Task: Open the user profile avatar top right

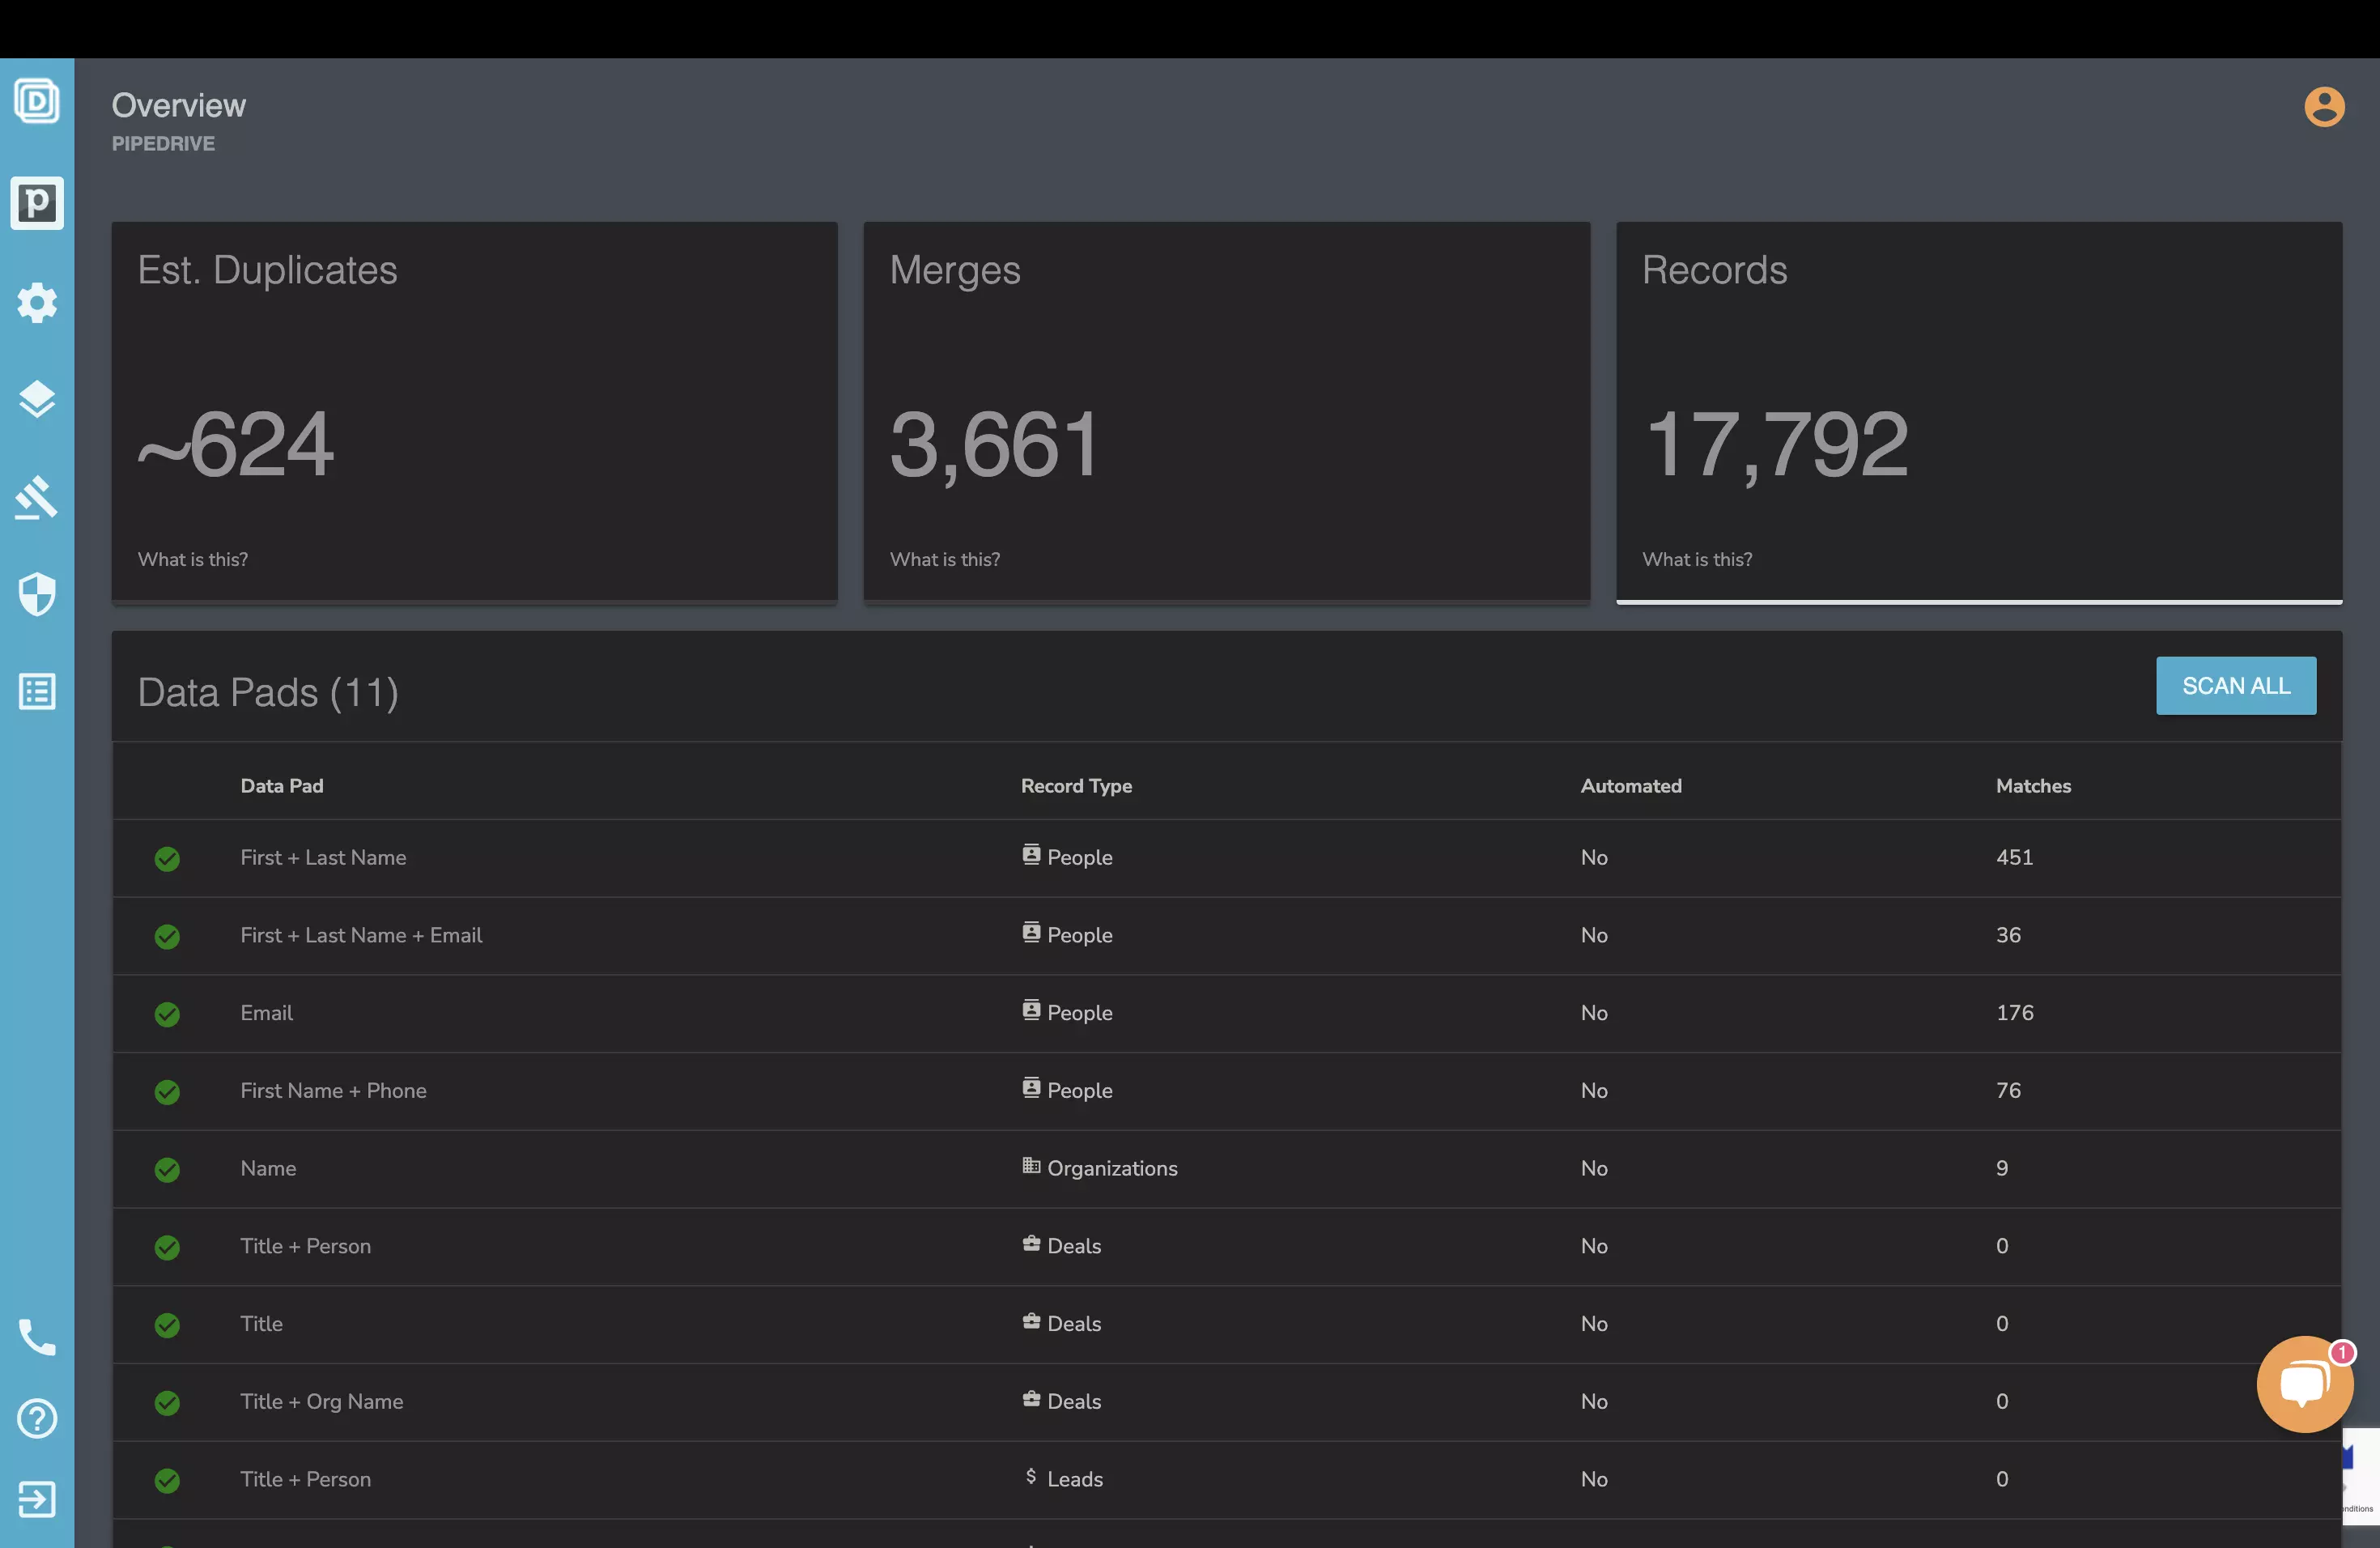Action: click(2324, 106)
